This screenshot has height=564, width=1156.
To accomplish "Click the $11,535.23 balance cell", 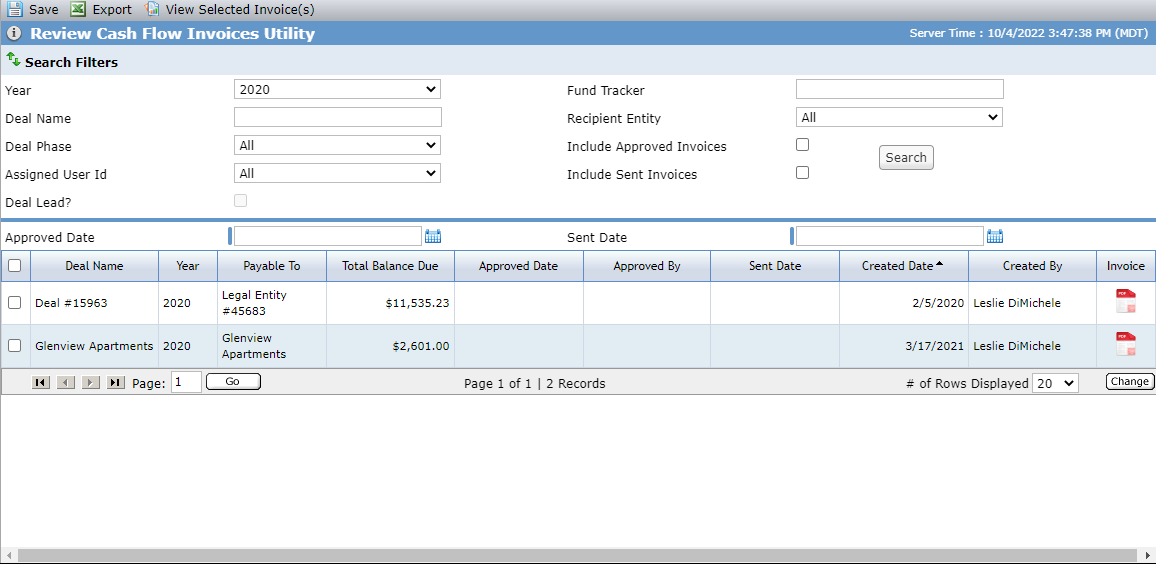I will 391,303.
